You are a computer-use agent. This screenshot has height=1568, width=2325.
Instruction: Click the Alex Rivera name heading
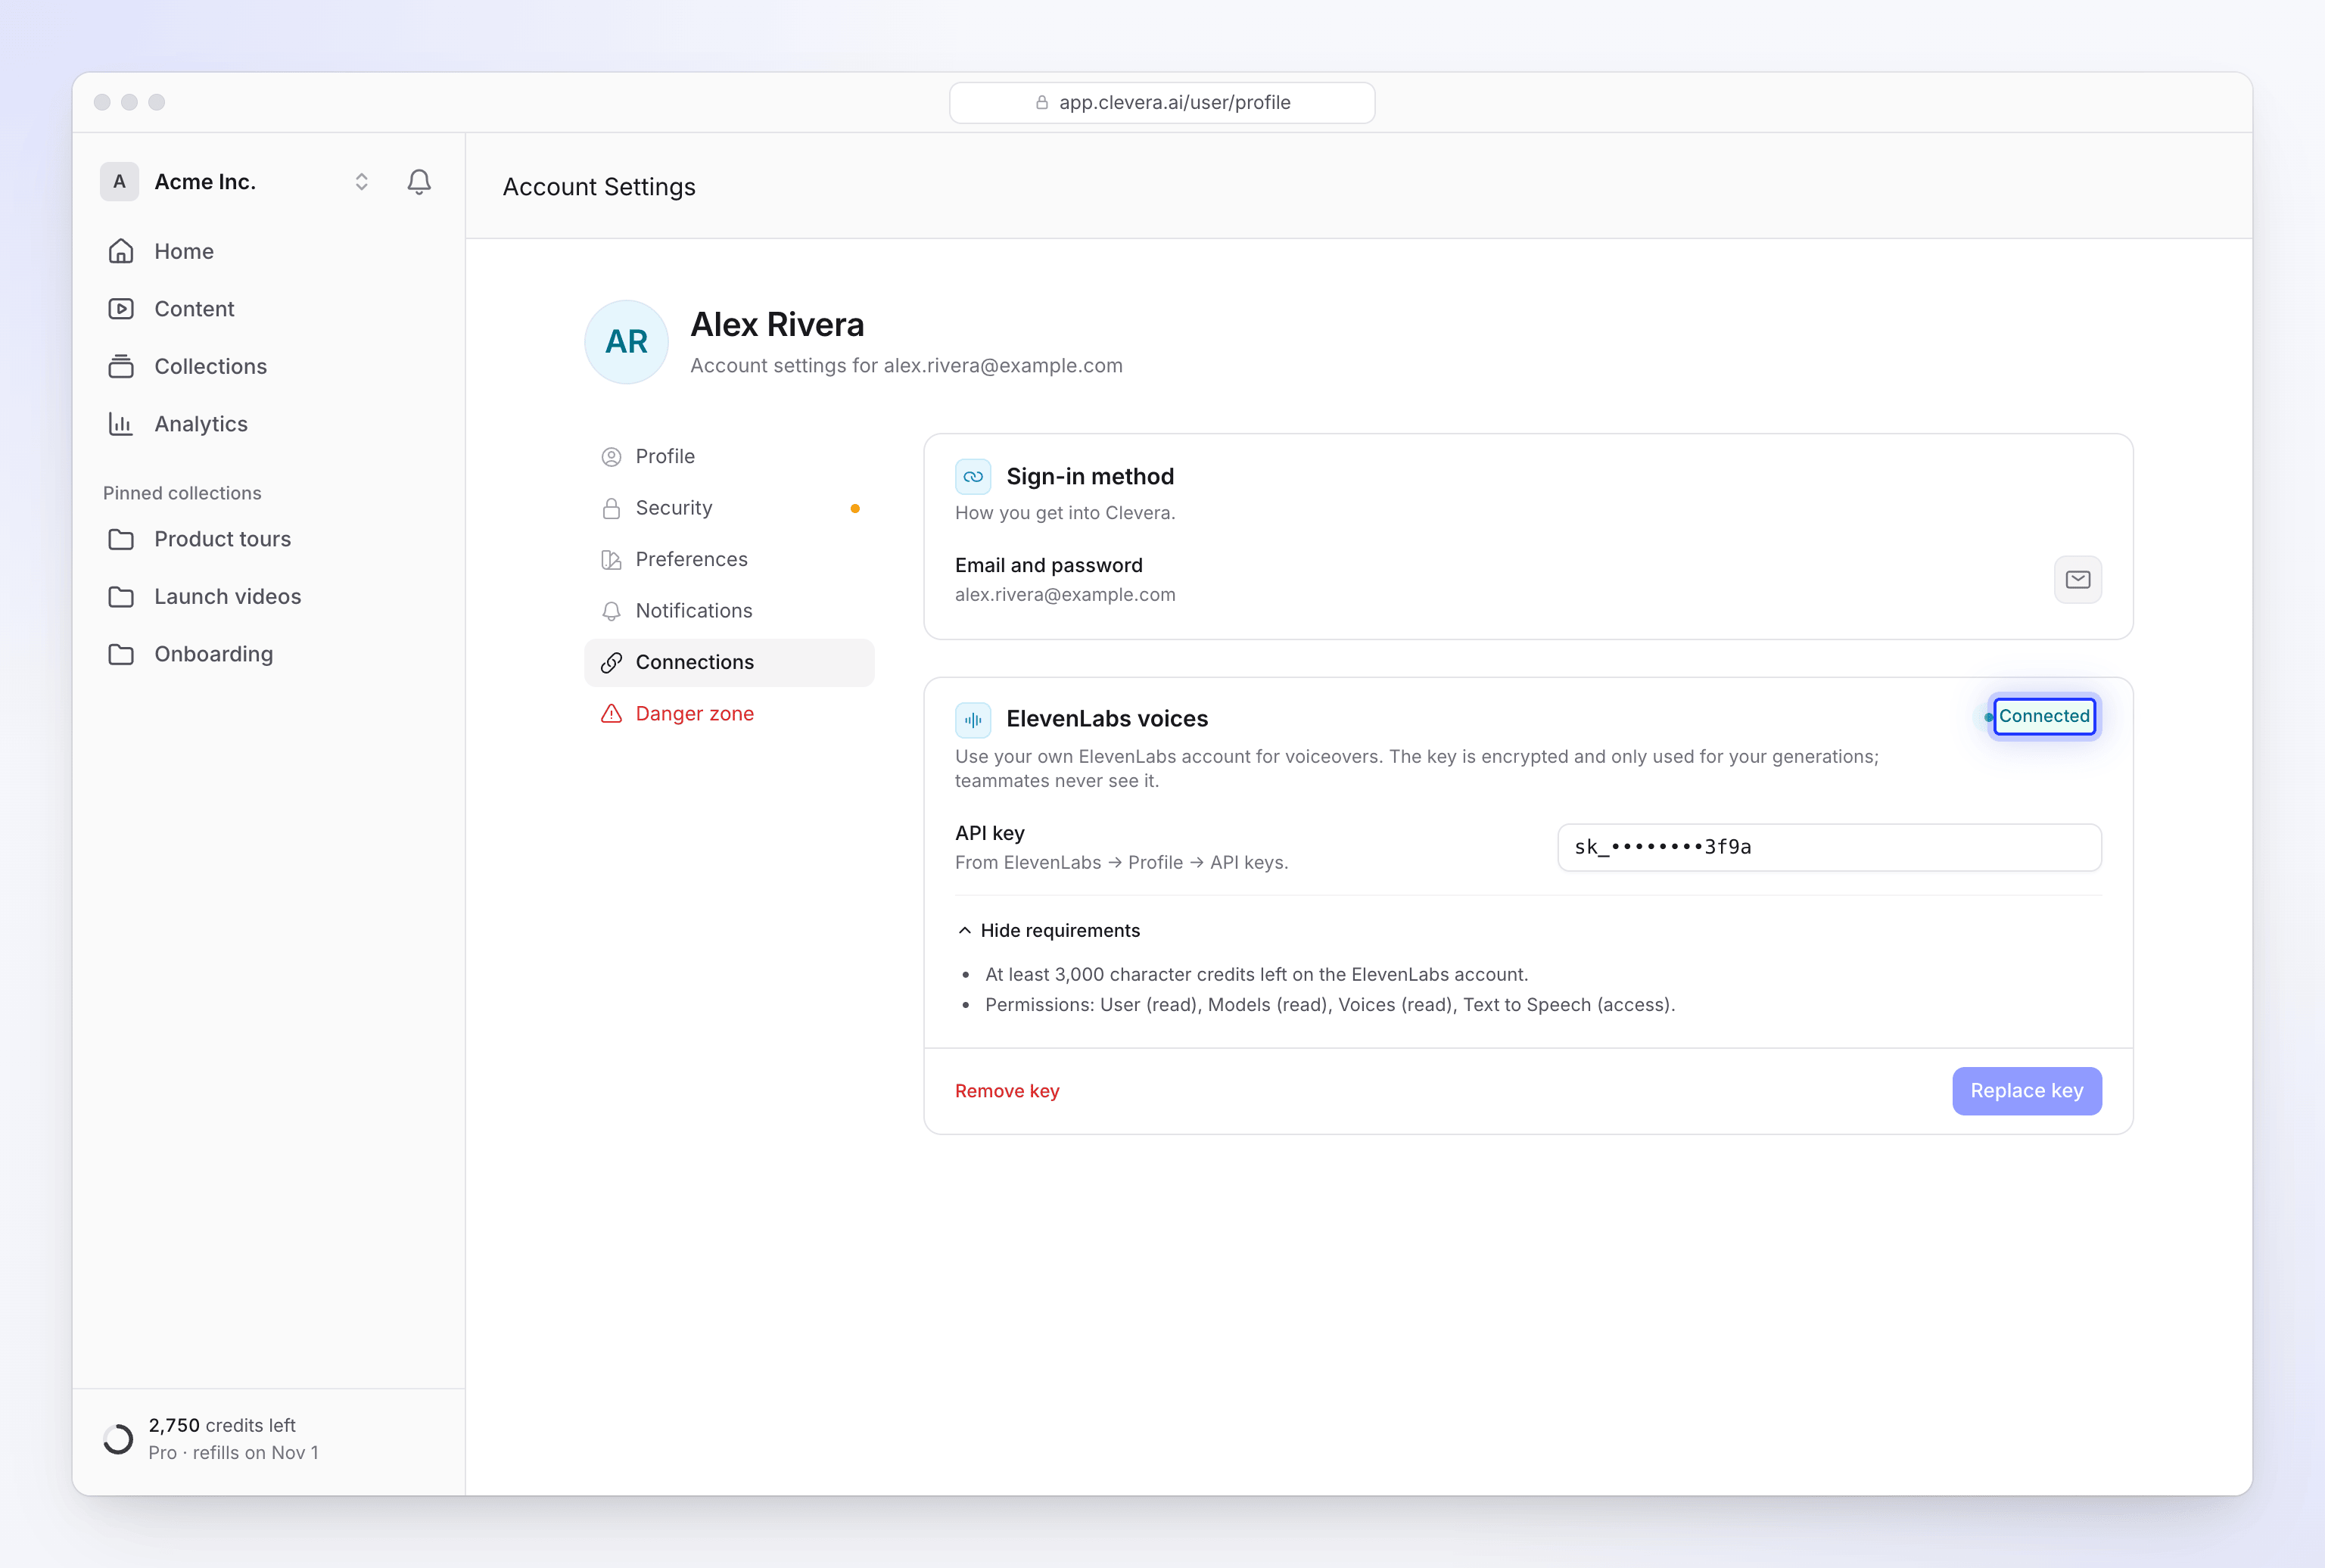click(777, 325)
